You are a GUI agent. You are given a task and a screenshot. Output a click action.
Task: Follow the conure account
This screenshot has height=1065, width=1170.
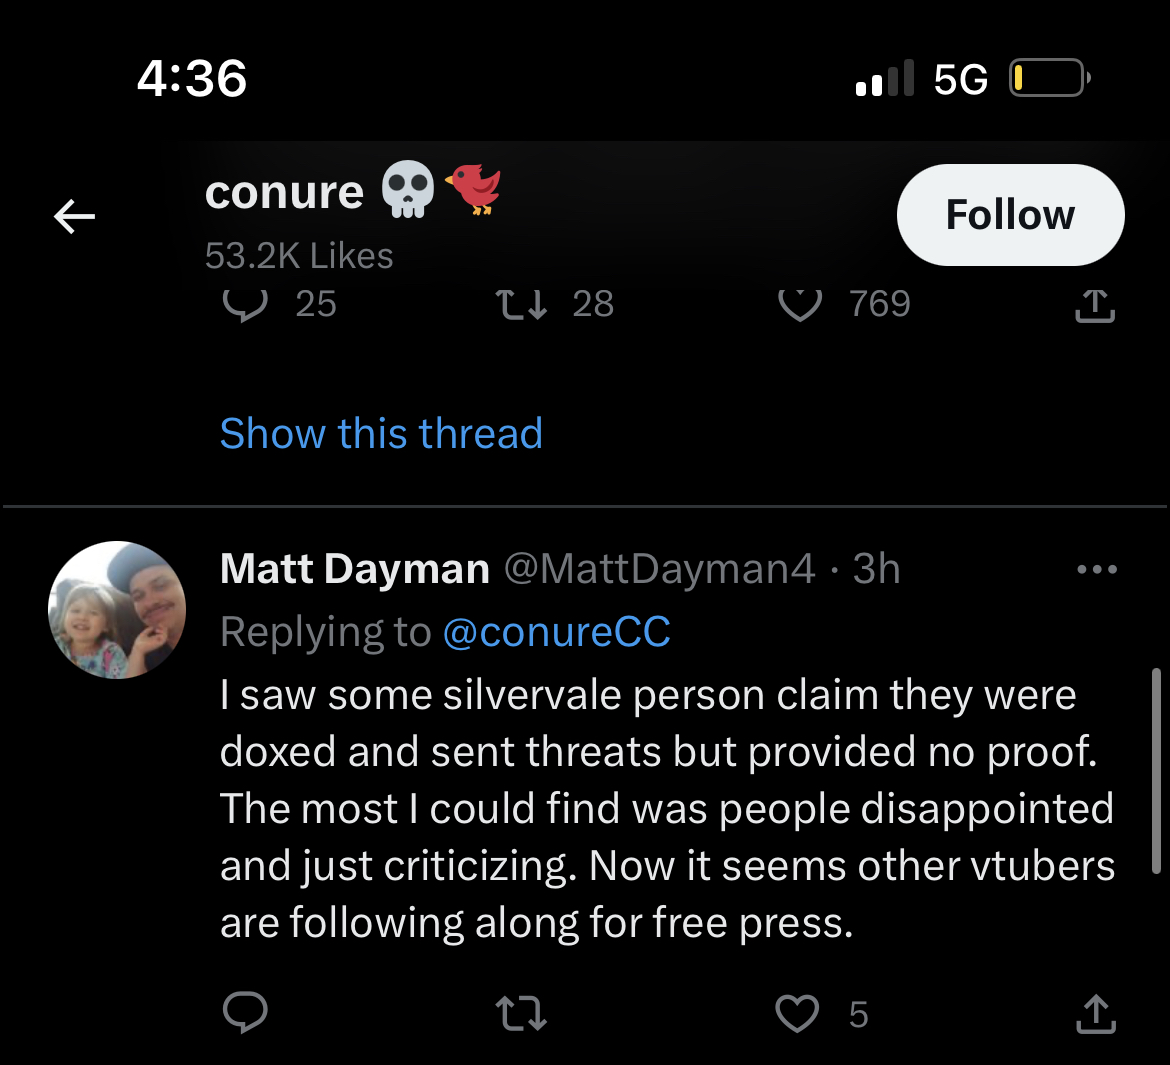(x=1010, y=215)
